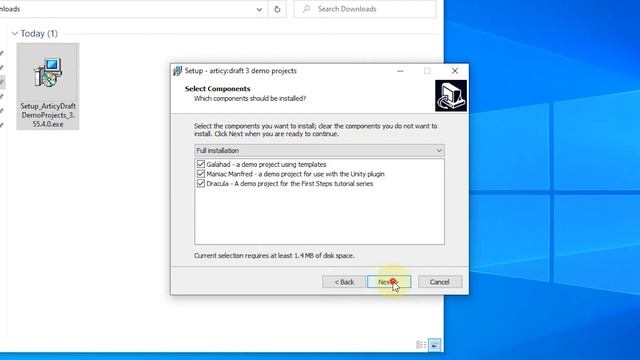Viewport: 640px width, 360px height.
Task: Uncheck the Galahad demo project checkbox
Action: point(200,164)
